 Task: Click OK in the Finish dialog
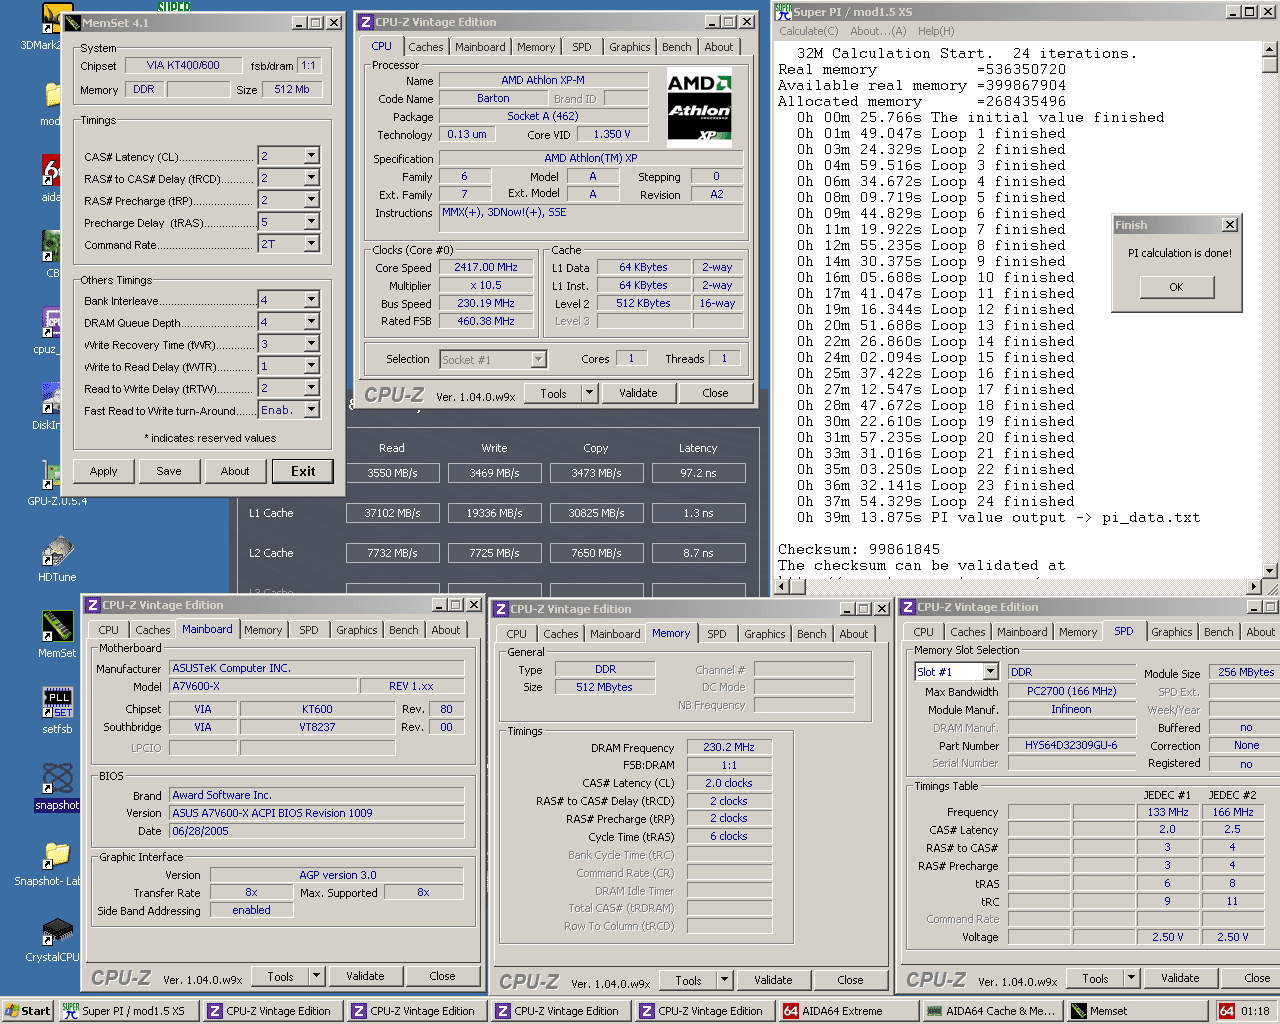click(x=1176, y=287)
